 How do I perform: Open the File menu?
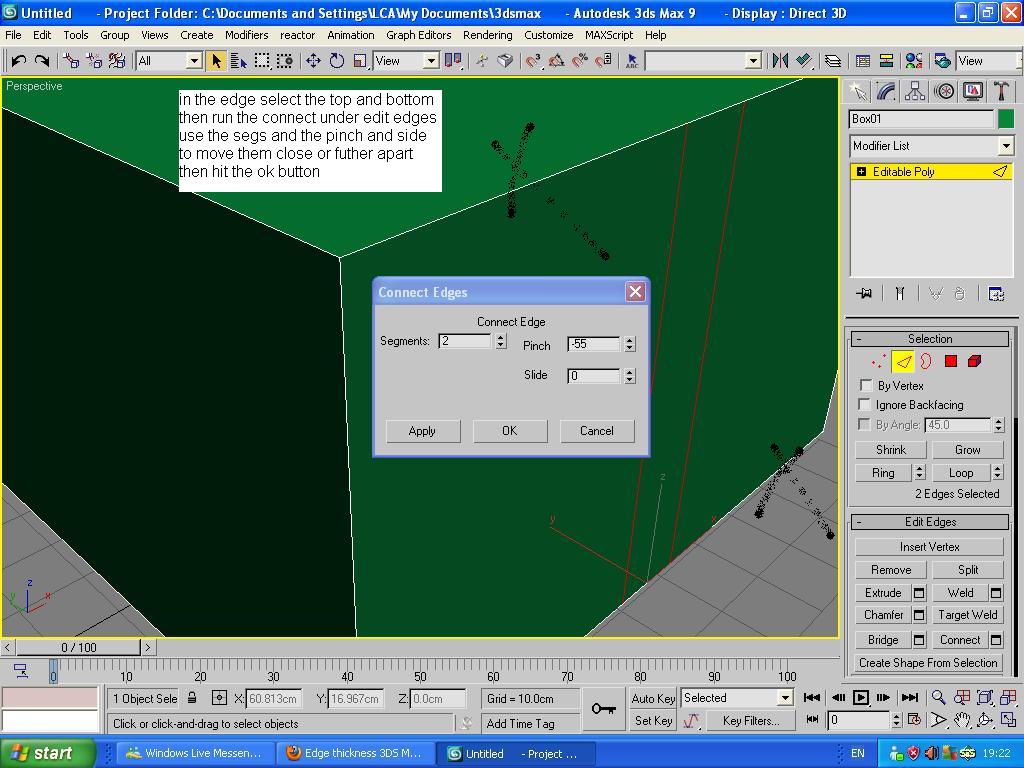pyautogui.click(x=13, y=35)
